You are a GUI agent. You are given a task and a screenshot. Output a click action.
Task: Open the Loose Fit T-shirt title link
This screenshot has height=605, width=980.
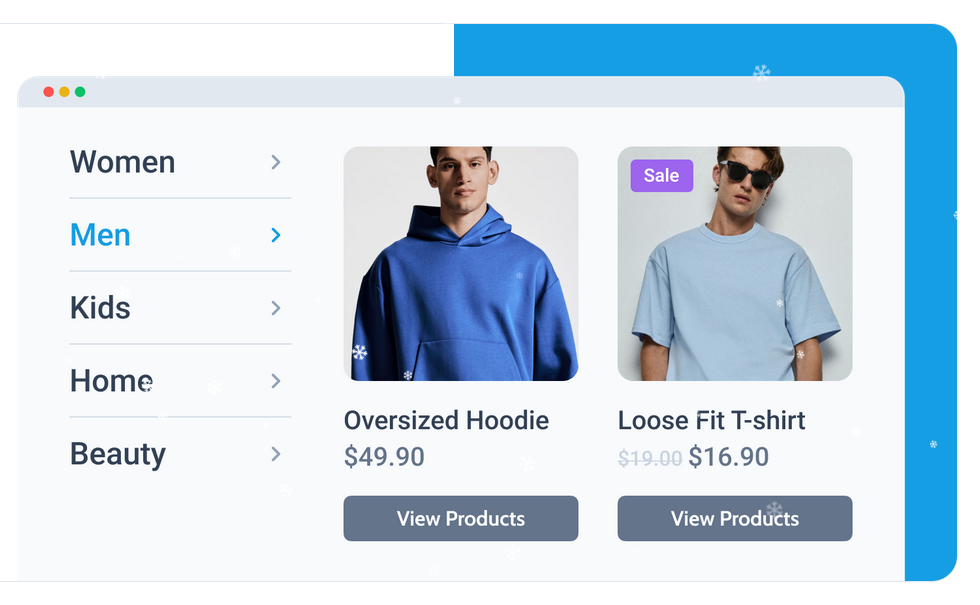coord(711,420)
